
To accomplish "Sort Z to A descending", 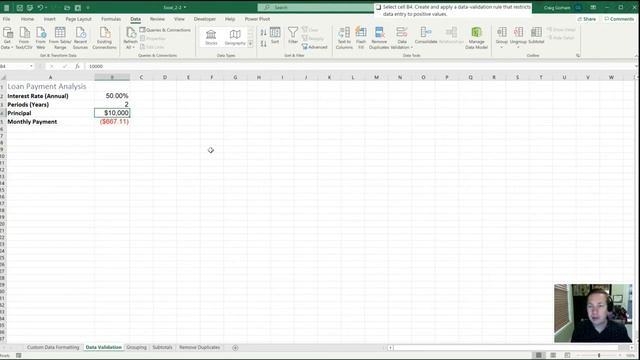I will [x=264, y=43].
